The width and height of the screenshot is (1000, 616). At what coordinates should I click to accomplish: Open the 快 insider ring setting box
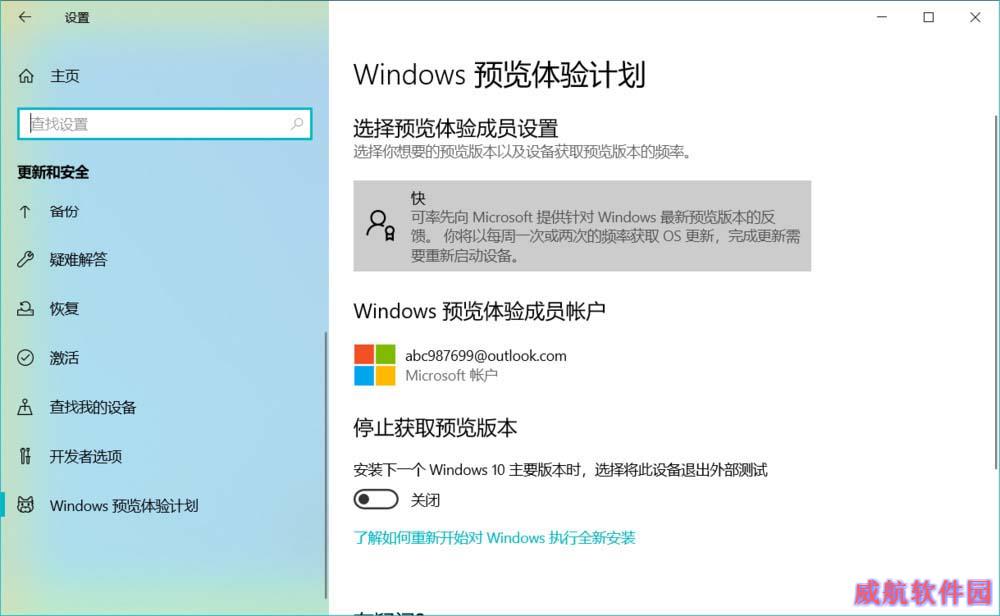tap(582, 226)
